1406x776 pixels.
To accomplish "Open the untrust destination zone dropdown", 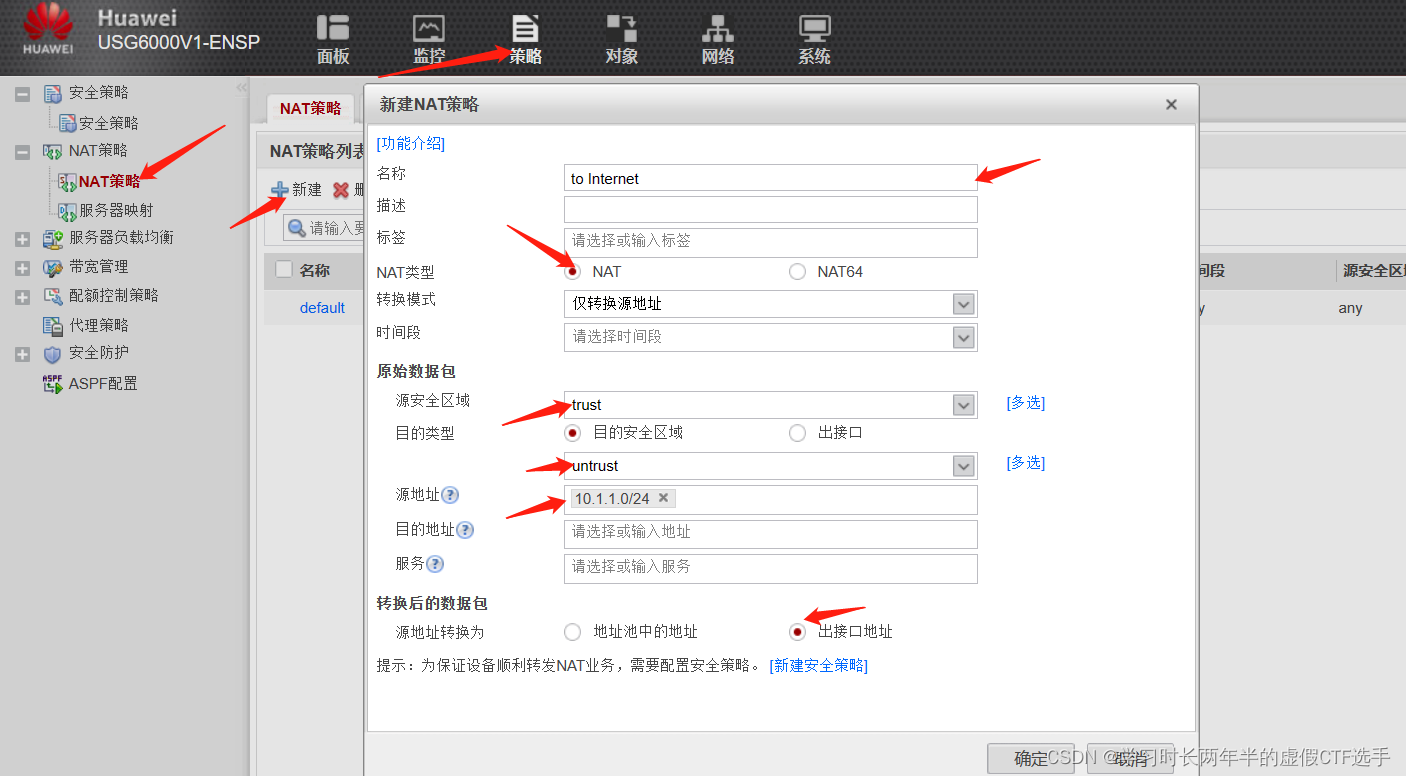I will (x=963, y=466).
